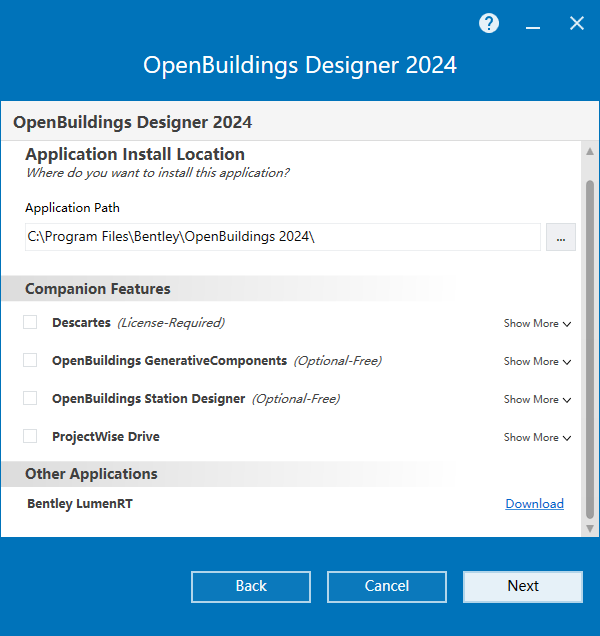Proceed with the Next button
This screenshot has height=636, width=600.
tap(523, 587)
